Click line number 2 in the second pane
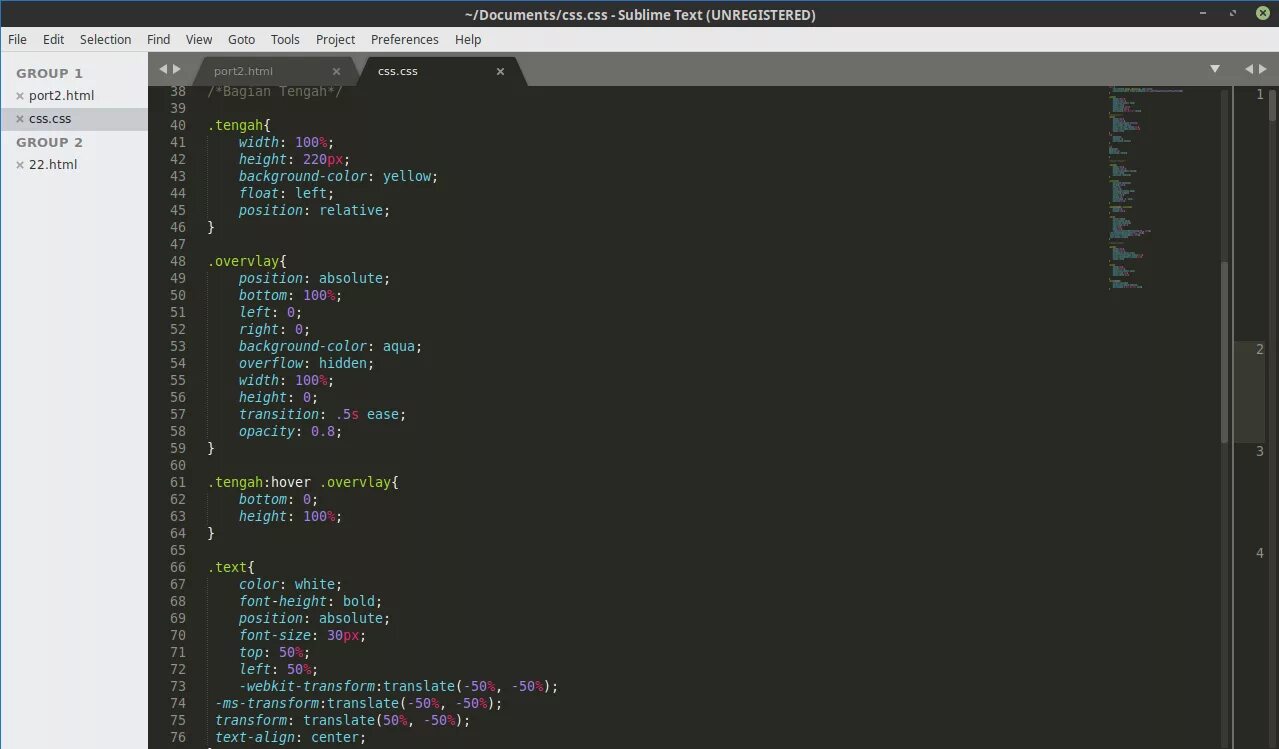Screen dimensions: 1279x749 tap(1260, 349)
